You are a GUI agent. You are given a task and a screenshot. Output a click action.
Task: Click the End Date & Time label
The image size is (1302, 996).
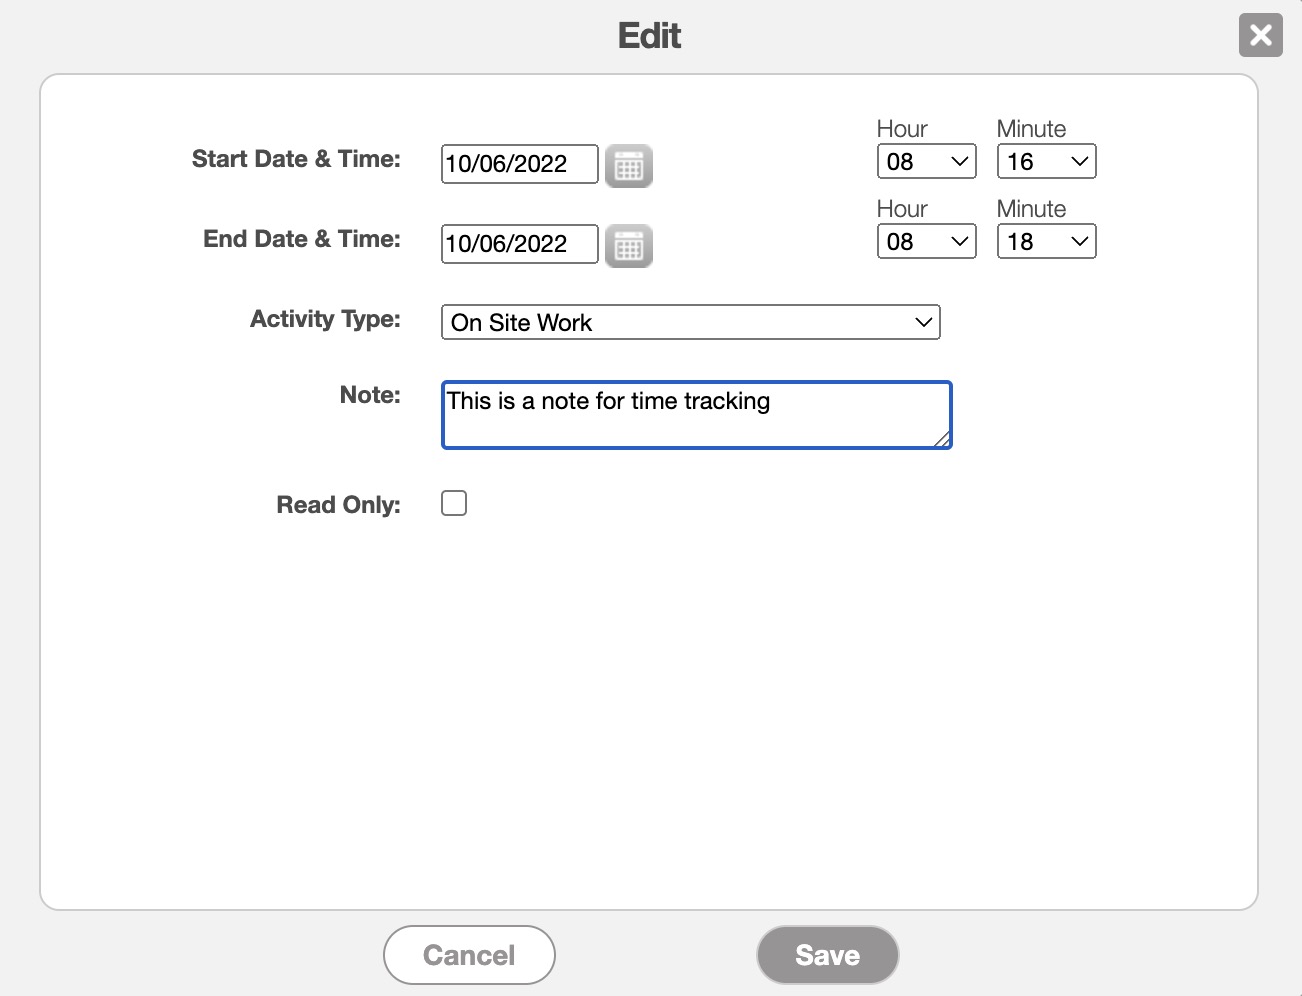[302, 239]
